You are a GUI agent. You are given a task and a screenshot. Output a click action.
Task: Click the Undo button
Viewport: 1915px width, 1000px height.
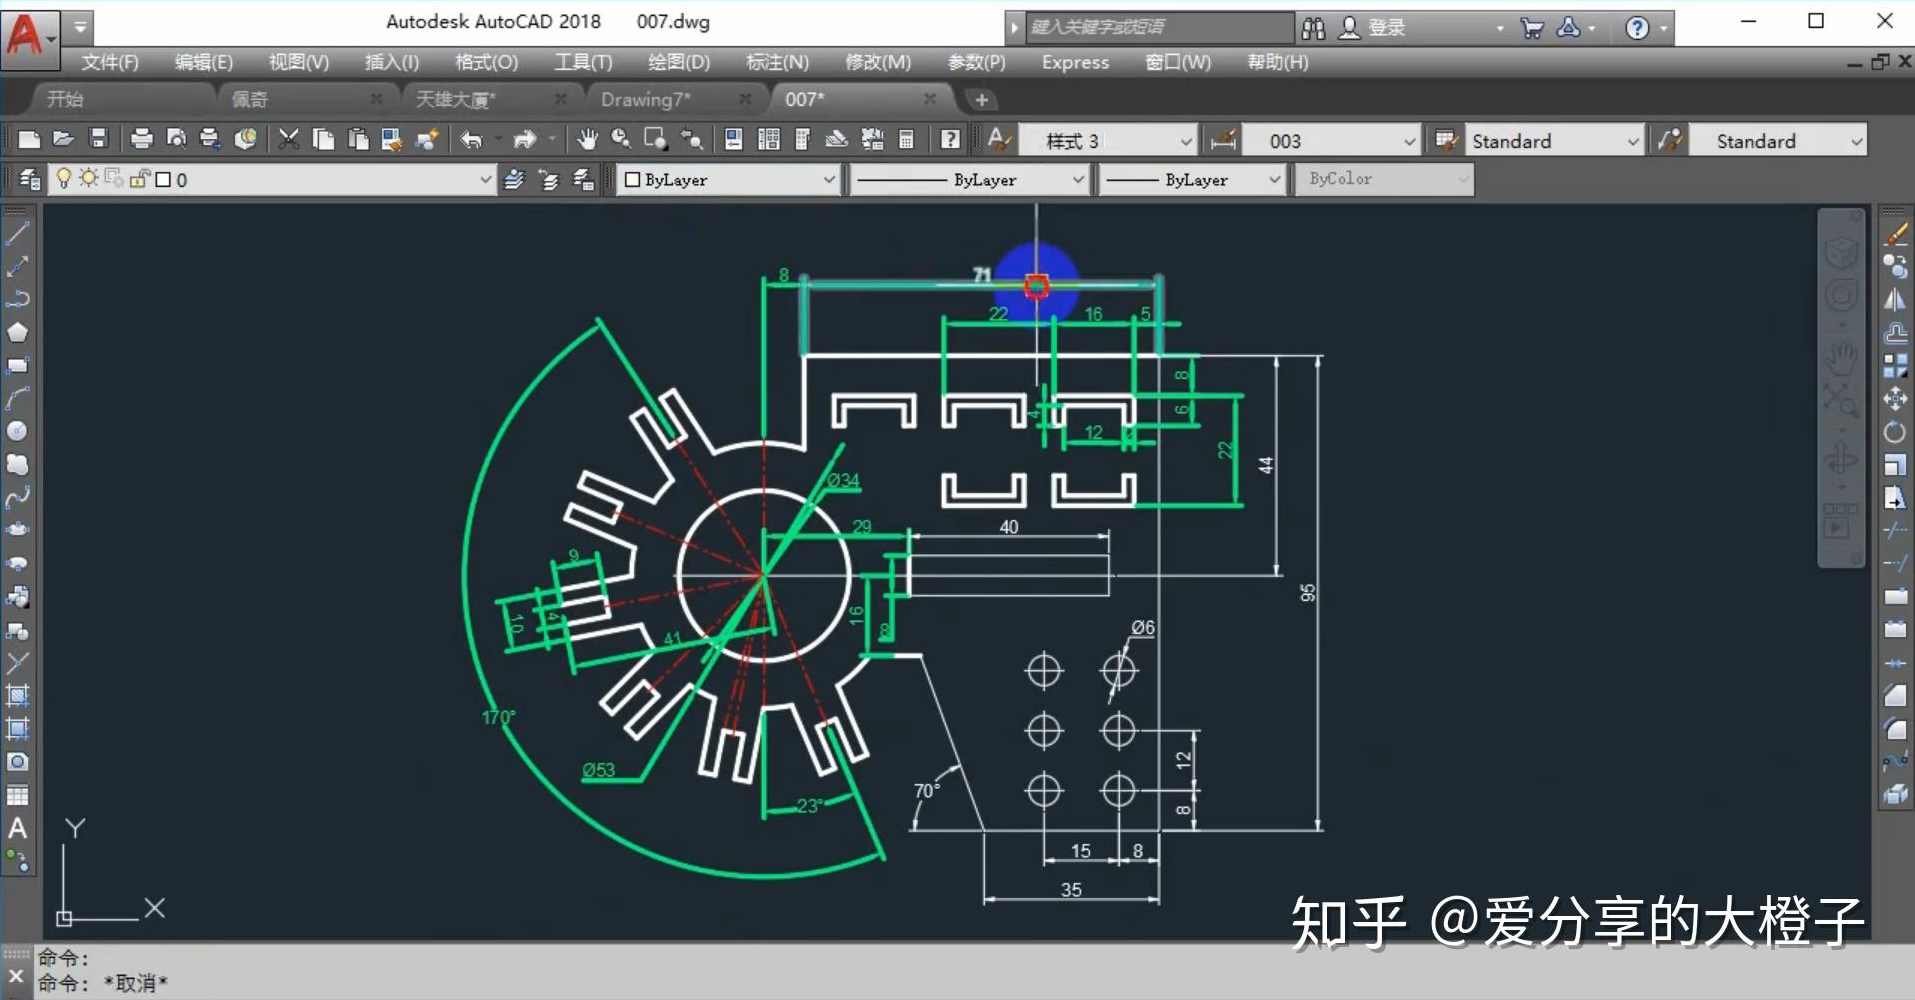pos(473,139)
